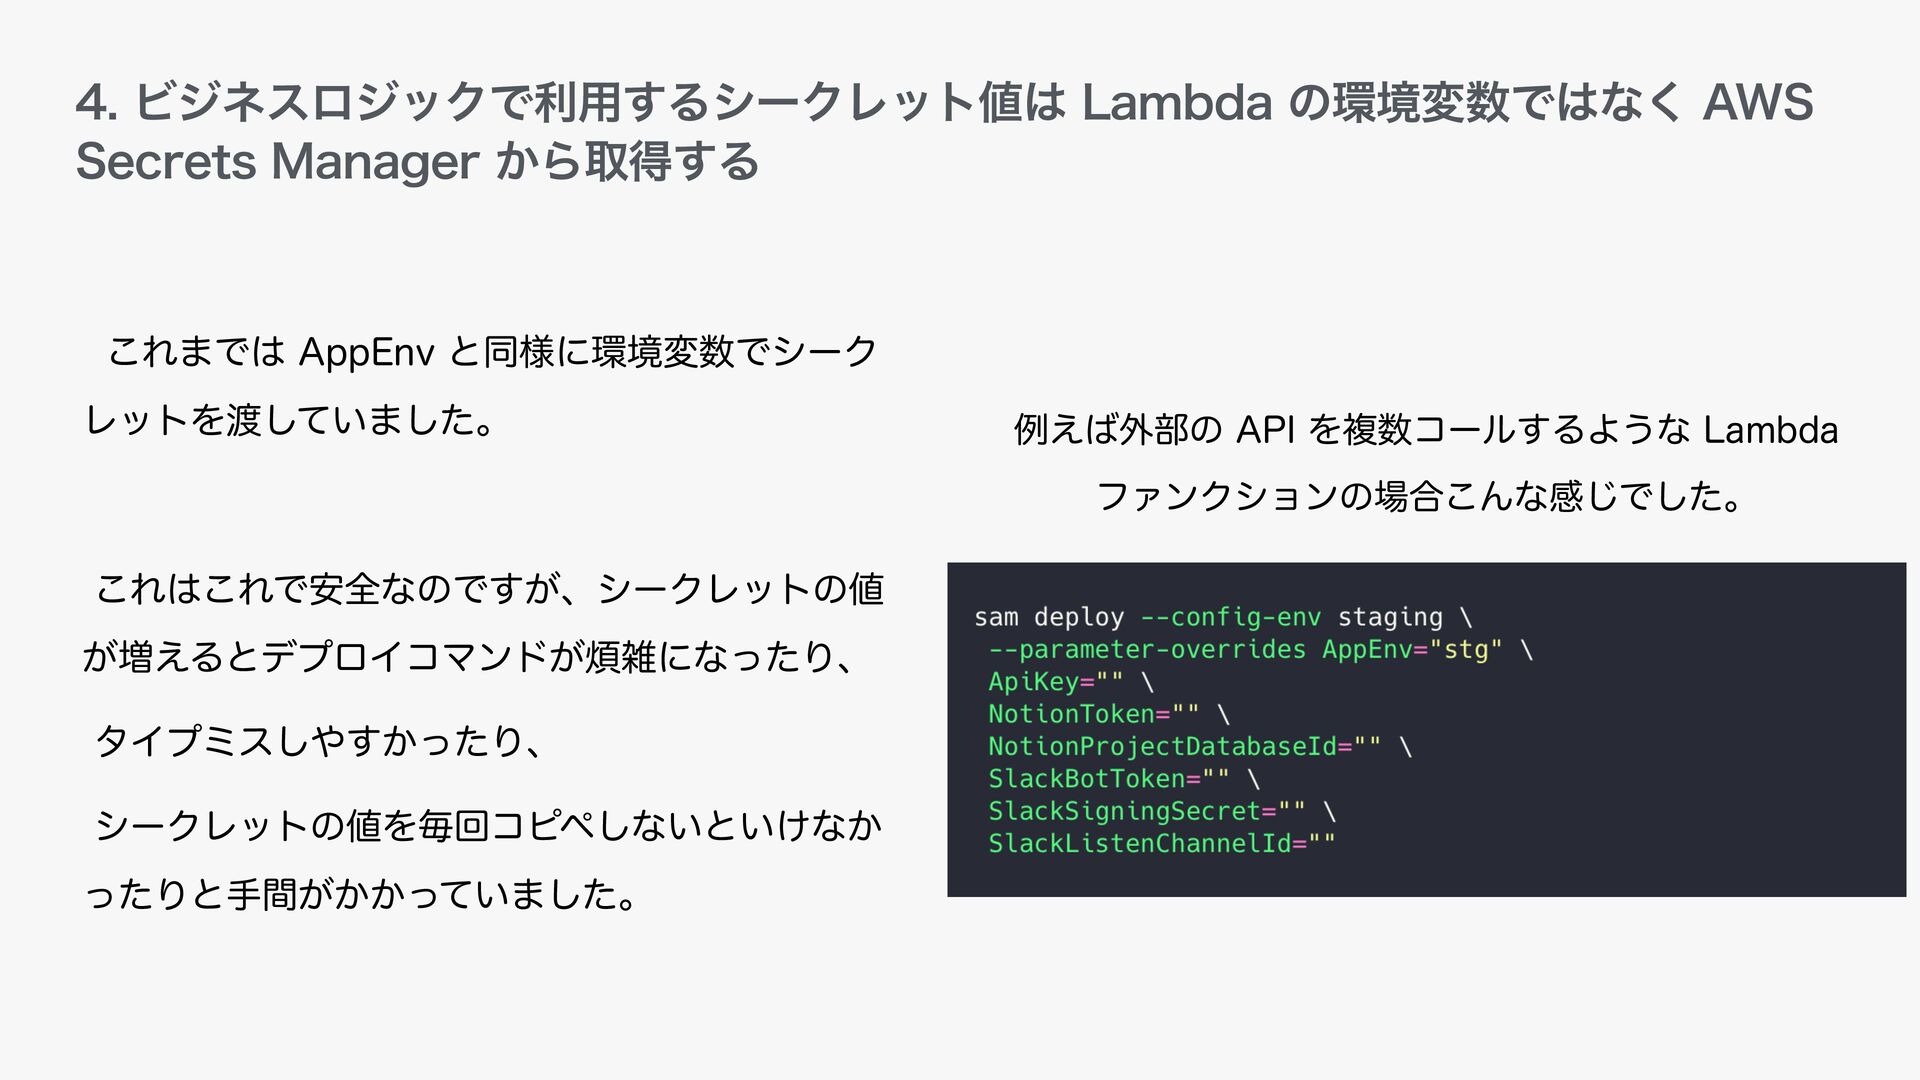Viewport: 1920px width, 1080px height.
Task: Click the "NotionProjectDatabaseId" parameter line
Action: pos(1162,747)
